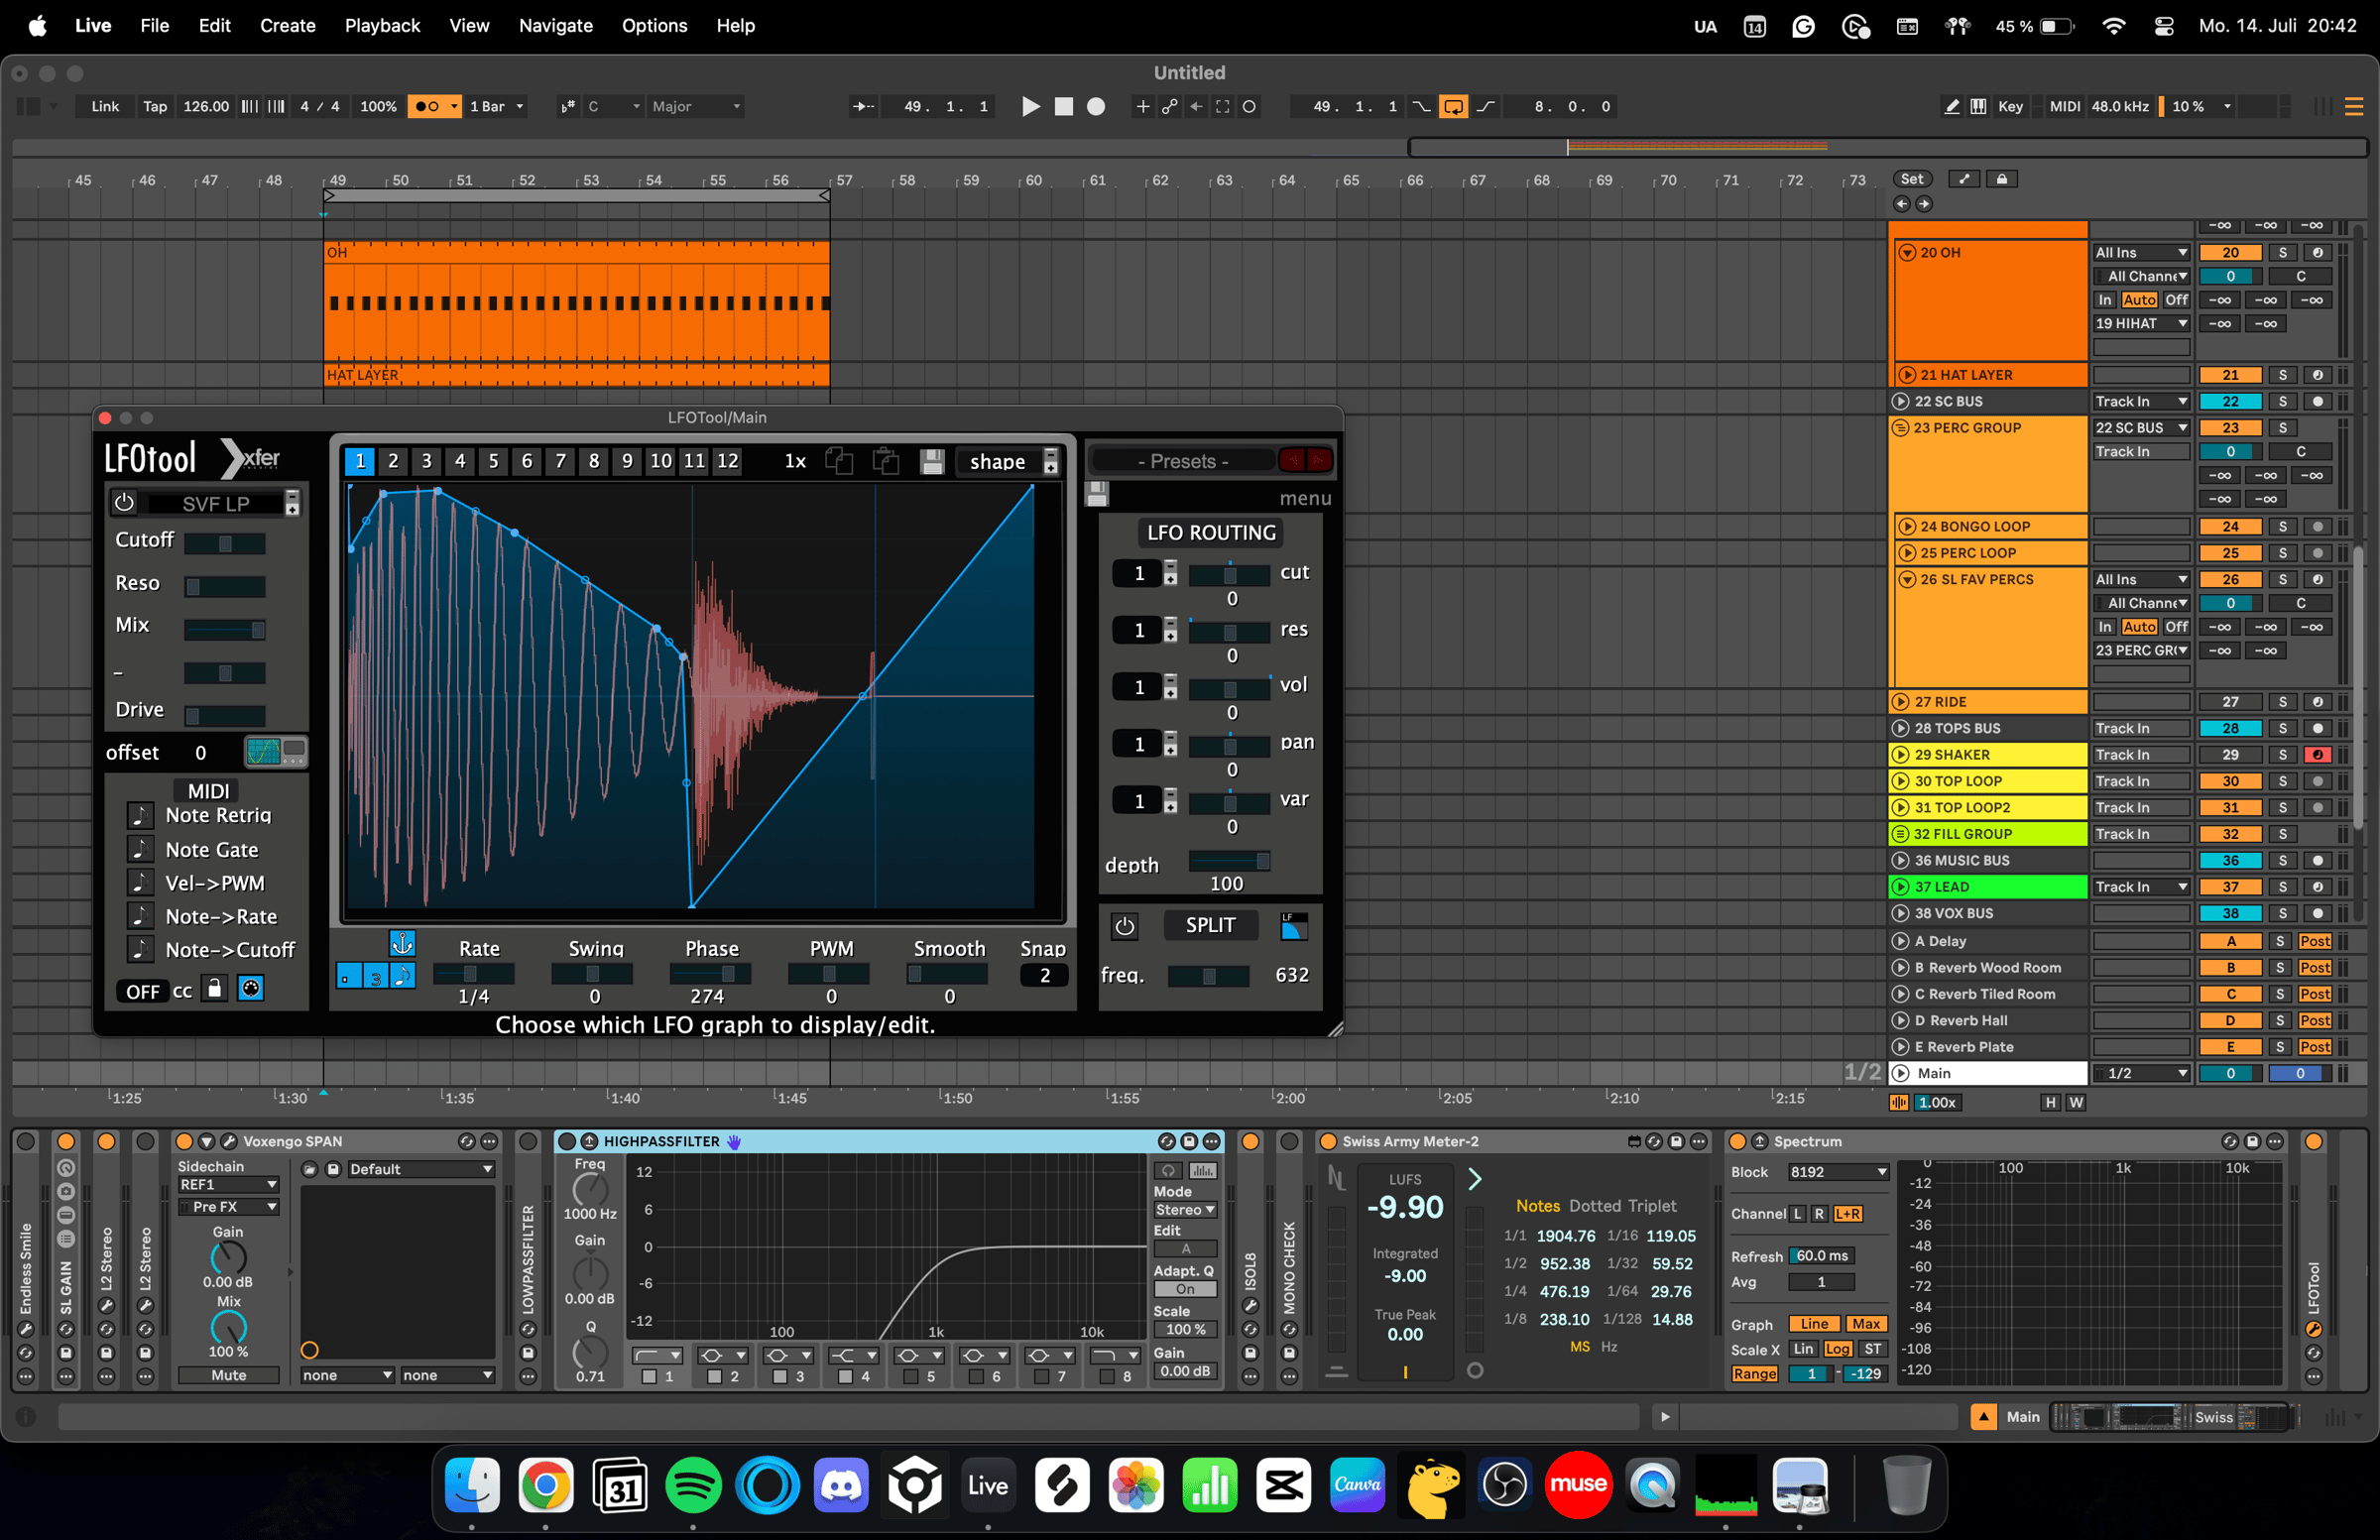
Task: Click the Spectrum Graph Line button
Action: click(x=1814, y=1324)
